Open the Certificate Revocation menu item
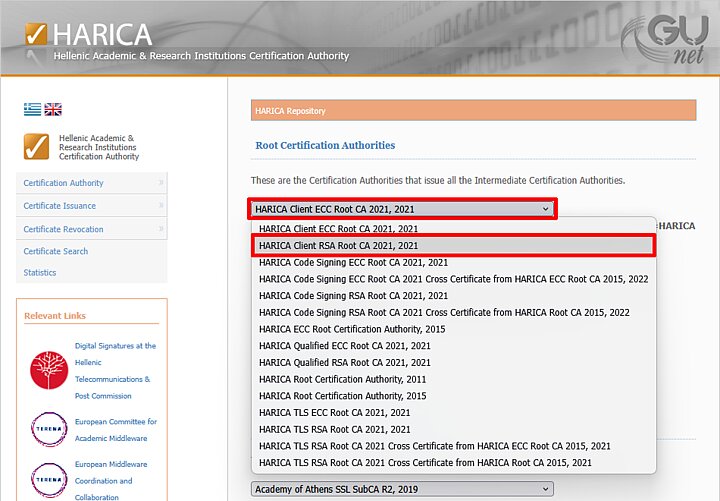 tap(91, 229)
